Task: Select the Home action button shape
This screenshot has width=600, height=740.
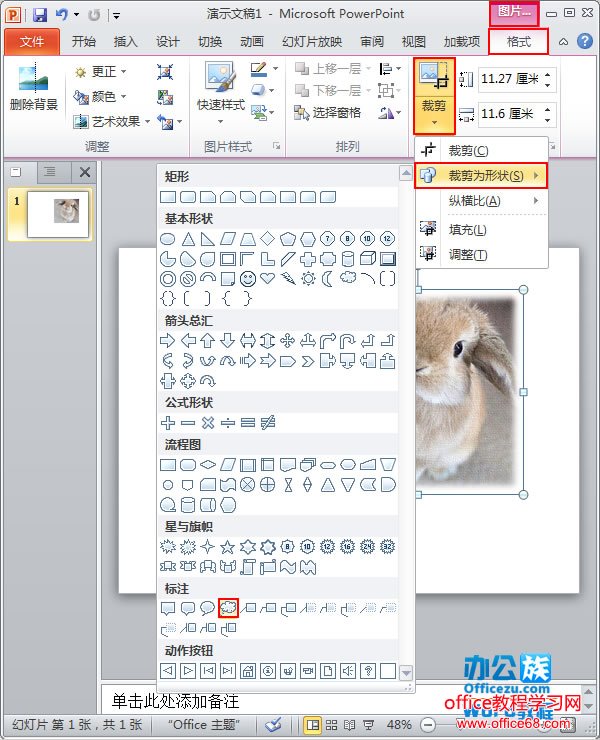Action: click(248, 671)
